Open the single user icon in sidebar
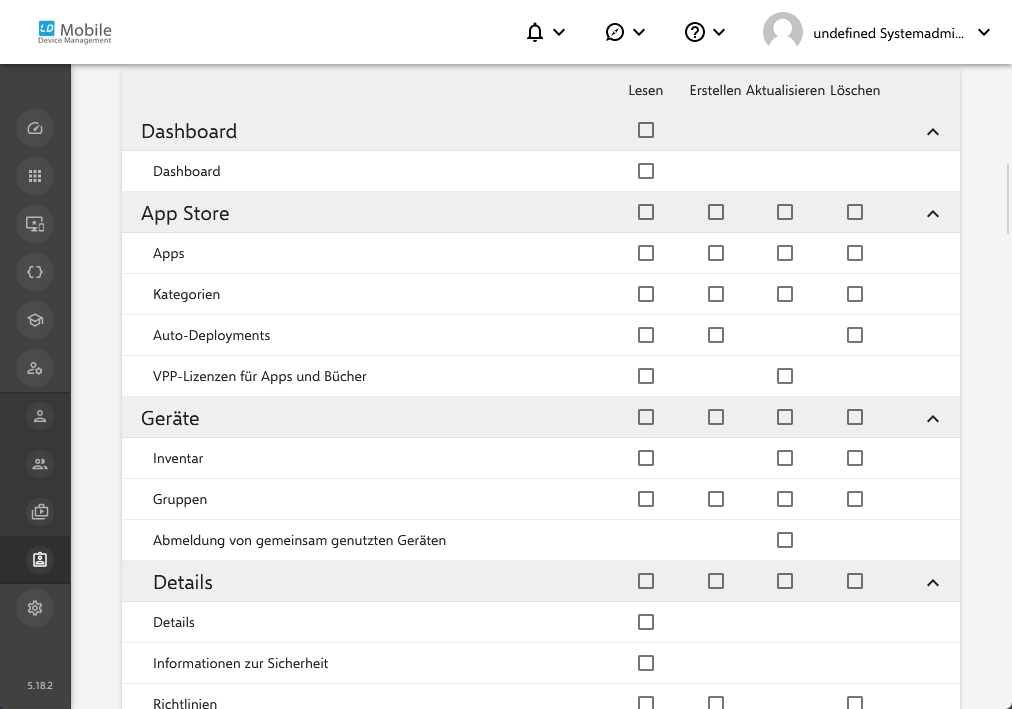Screen dimensions: 1012x709 39,416
